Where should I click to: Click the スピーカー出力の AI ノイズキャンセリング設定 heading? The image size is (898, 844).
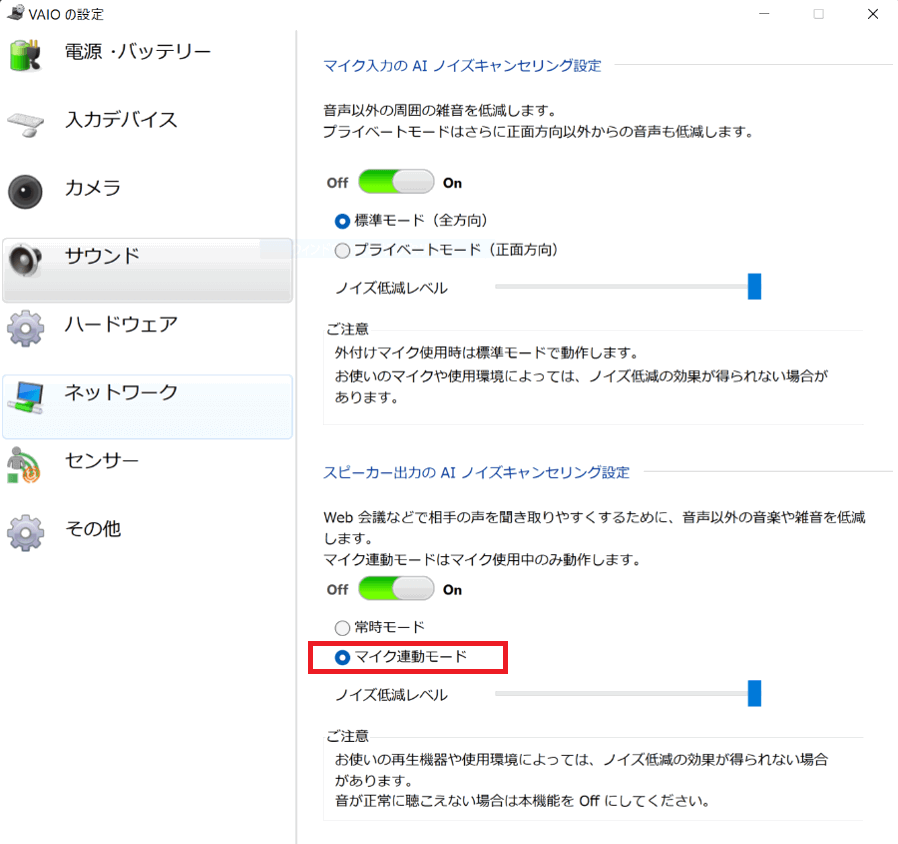tap(476, 472)
